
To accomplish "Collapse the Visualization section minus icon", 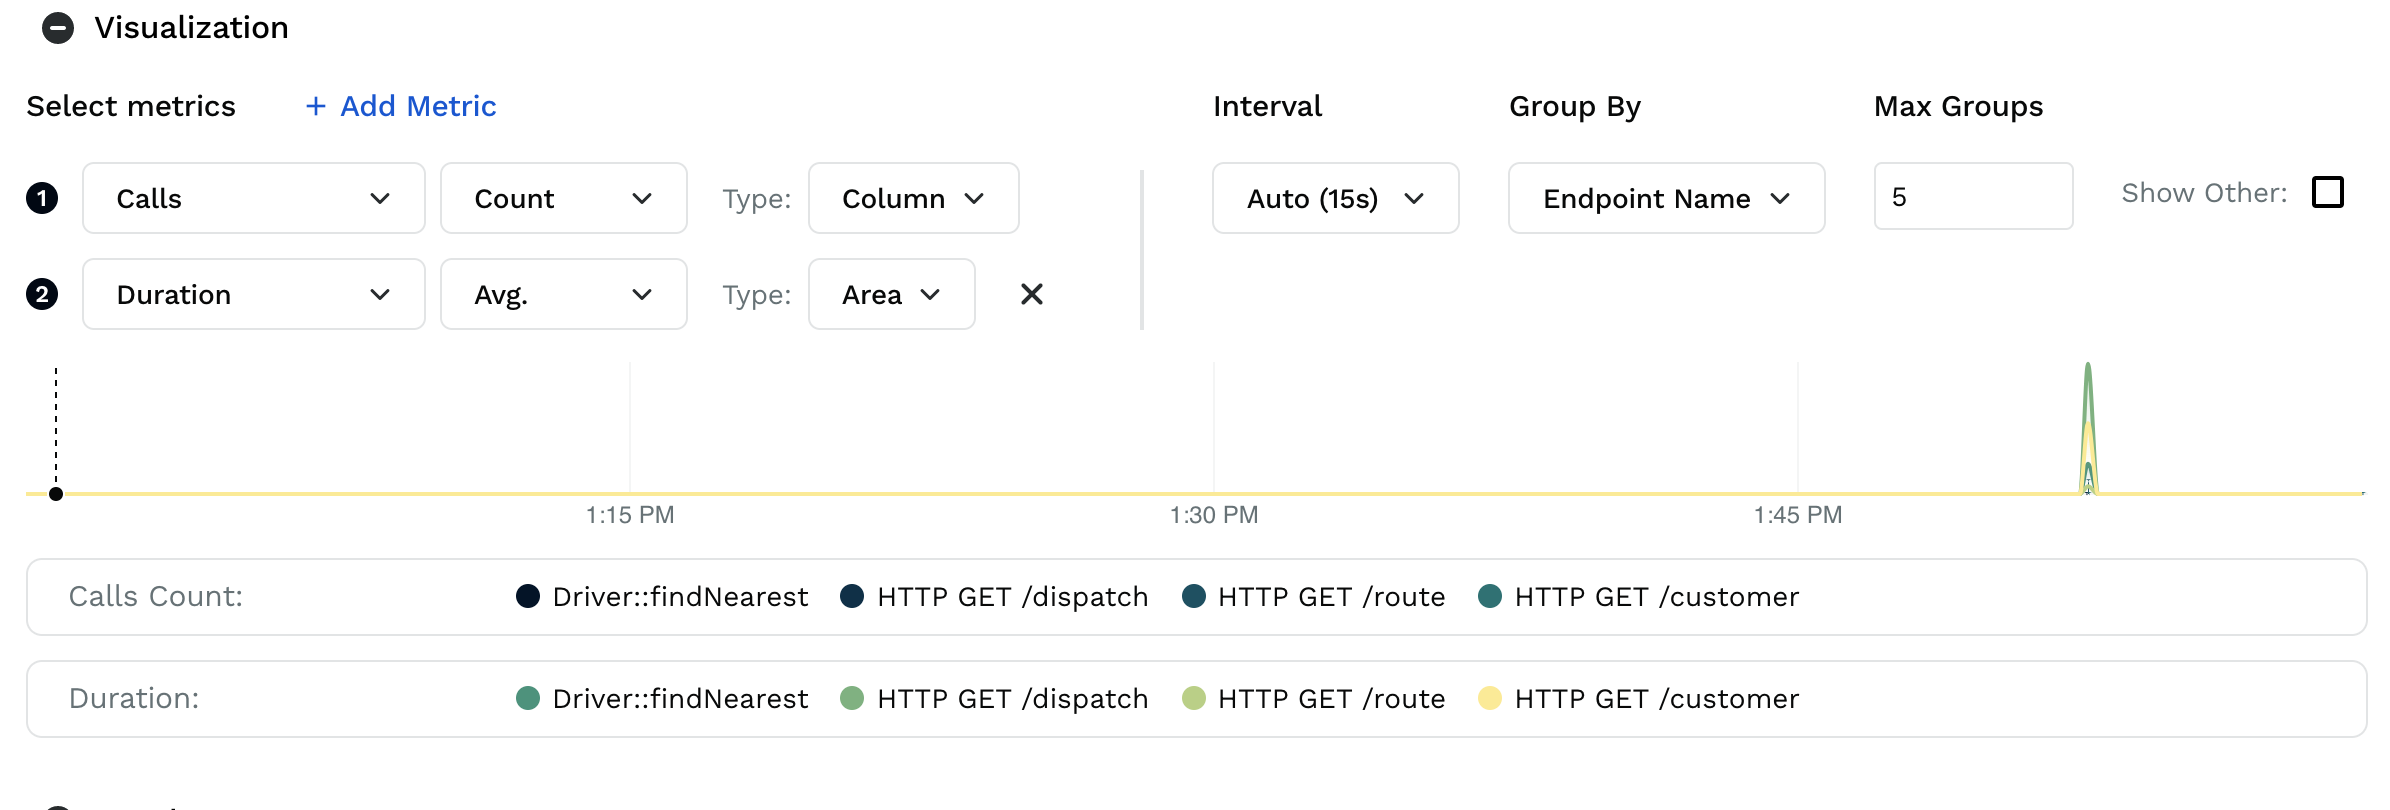I will [58, 28].
